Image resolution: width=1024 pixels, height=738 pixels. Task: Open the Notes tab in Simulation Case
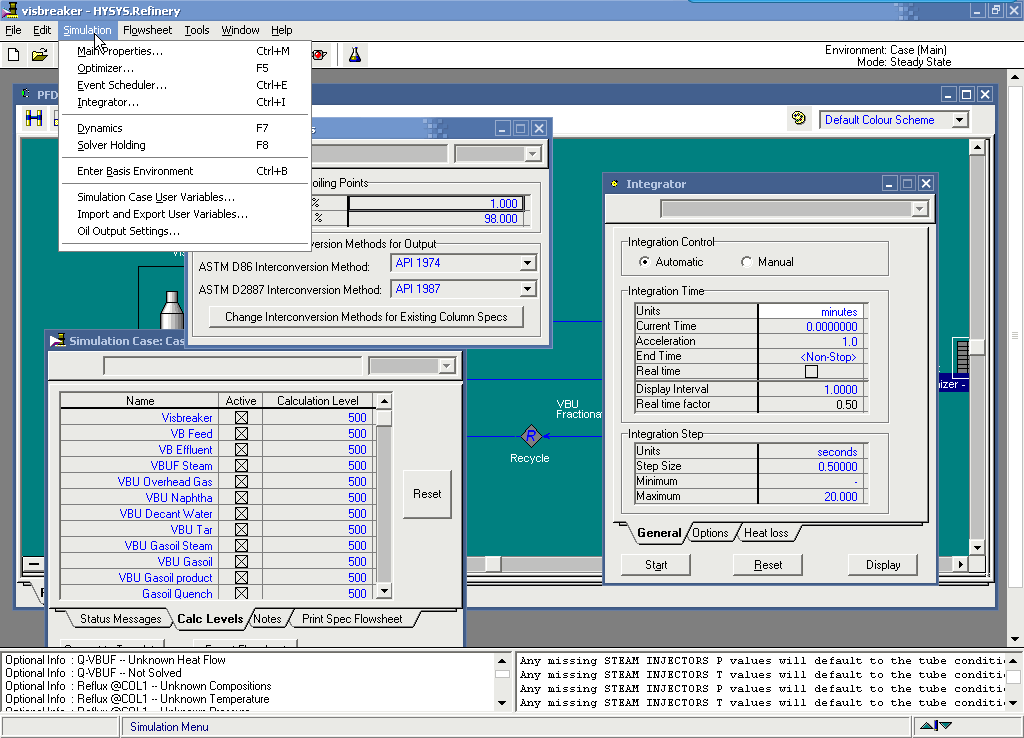[267, 619]
